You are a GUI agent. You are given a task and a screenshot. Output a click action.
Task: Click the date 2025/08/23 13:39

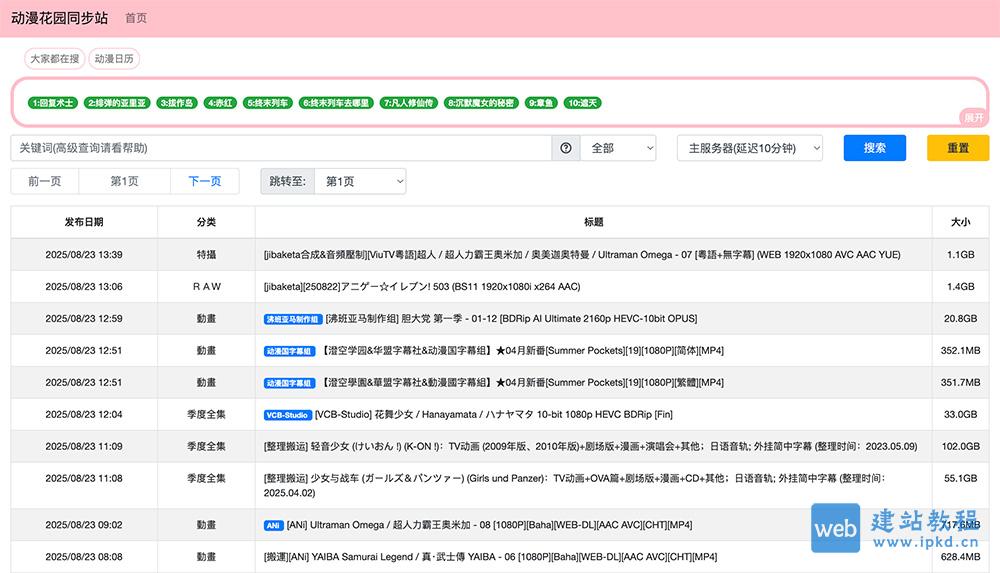click(x=84, y=255)
